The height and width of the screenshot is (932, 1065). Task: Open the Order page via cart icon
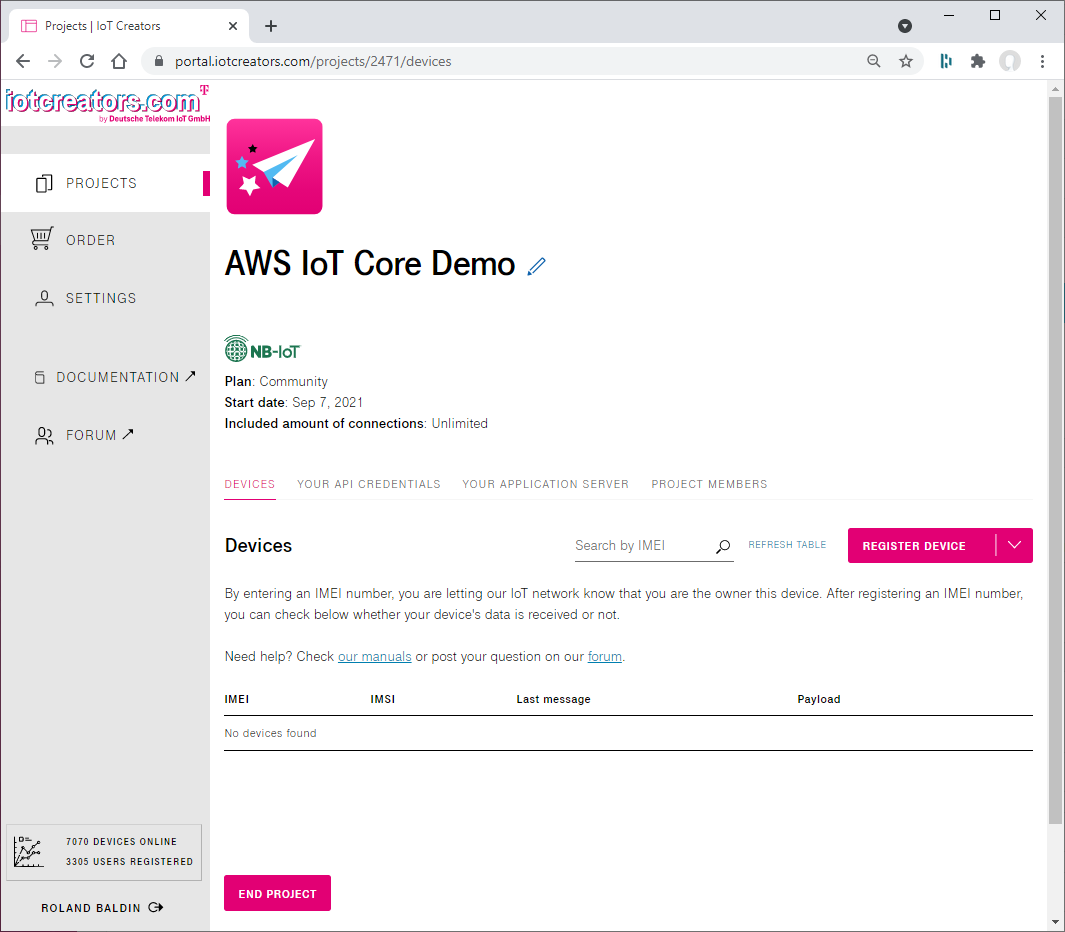42,240
